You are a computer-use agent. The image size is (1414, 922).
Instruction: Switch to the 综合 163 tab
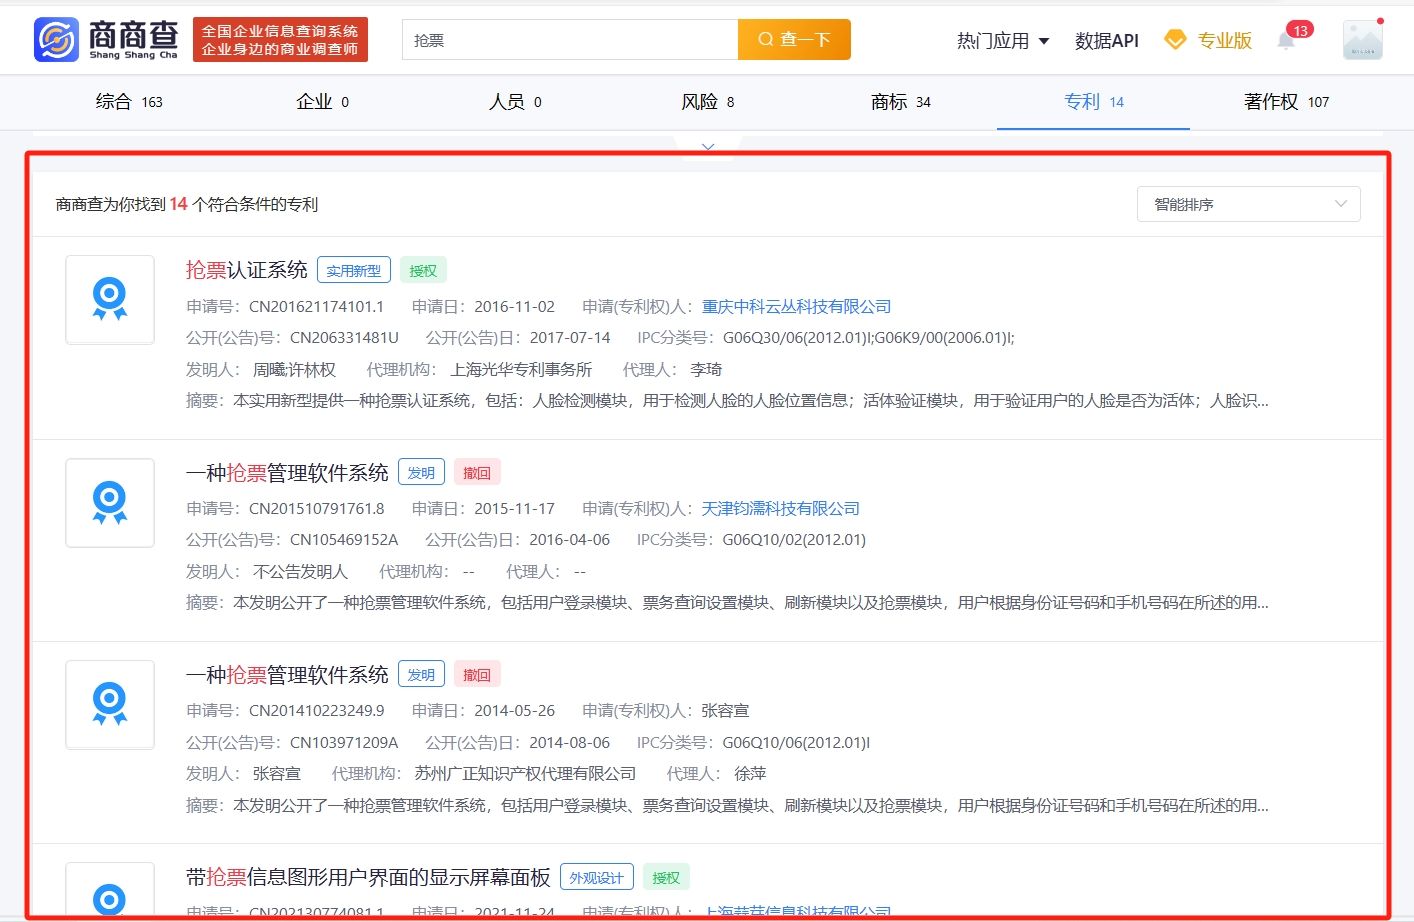(129, 101)
